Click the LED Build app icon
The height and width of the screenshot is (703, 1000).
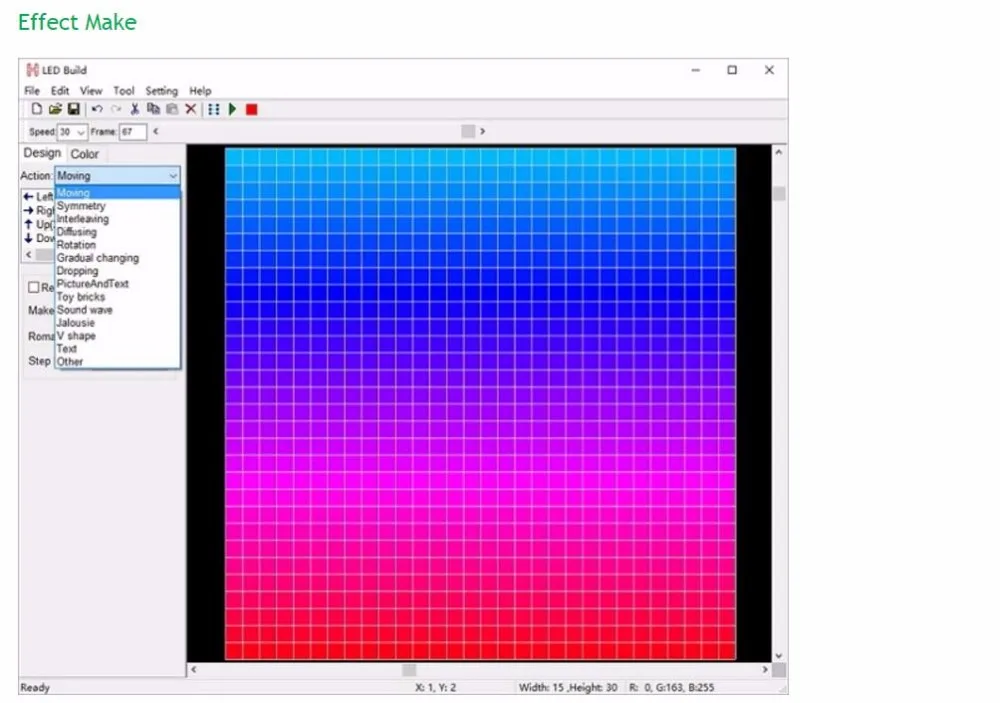32,70
